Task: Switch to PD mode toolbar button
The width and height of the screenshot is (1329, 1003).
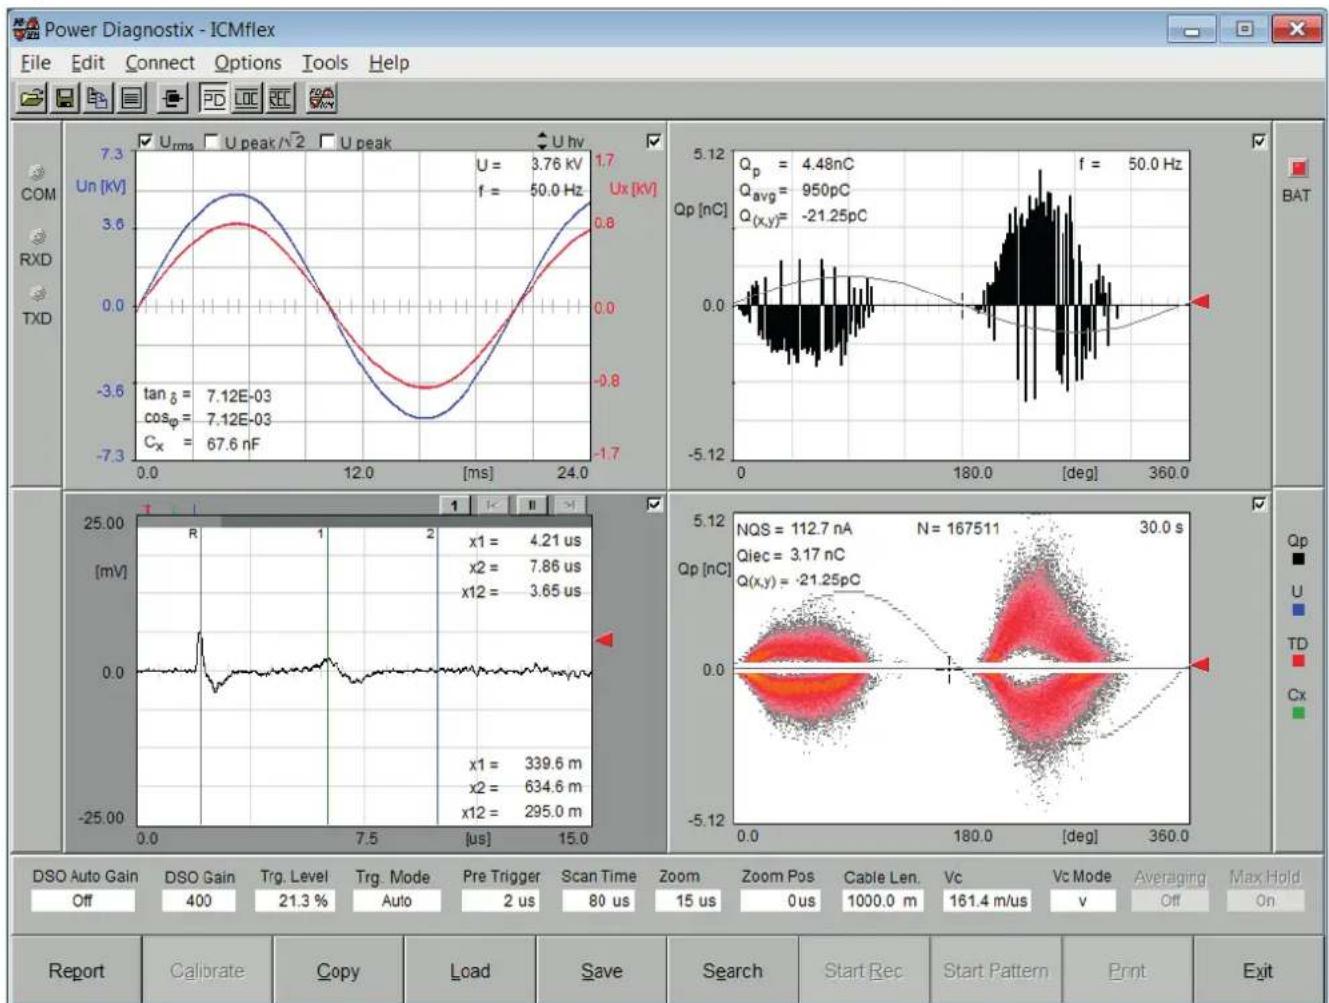Action: coord(214,98)
